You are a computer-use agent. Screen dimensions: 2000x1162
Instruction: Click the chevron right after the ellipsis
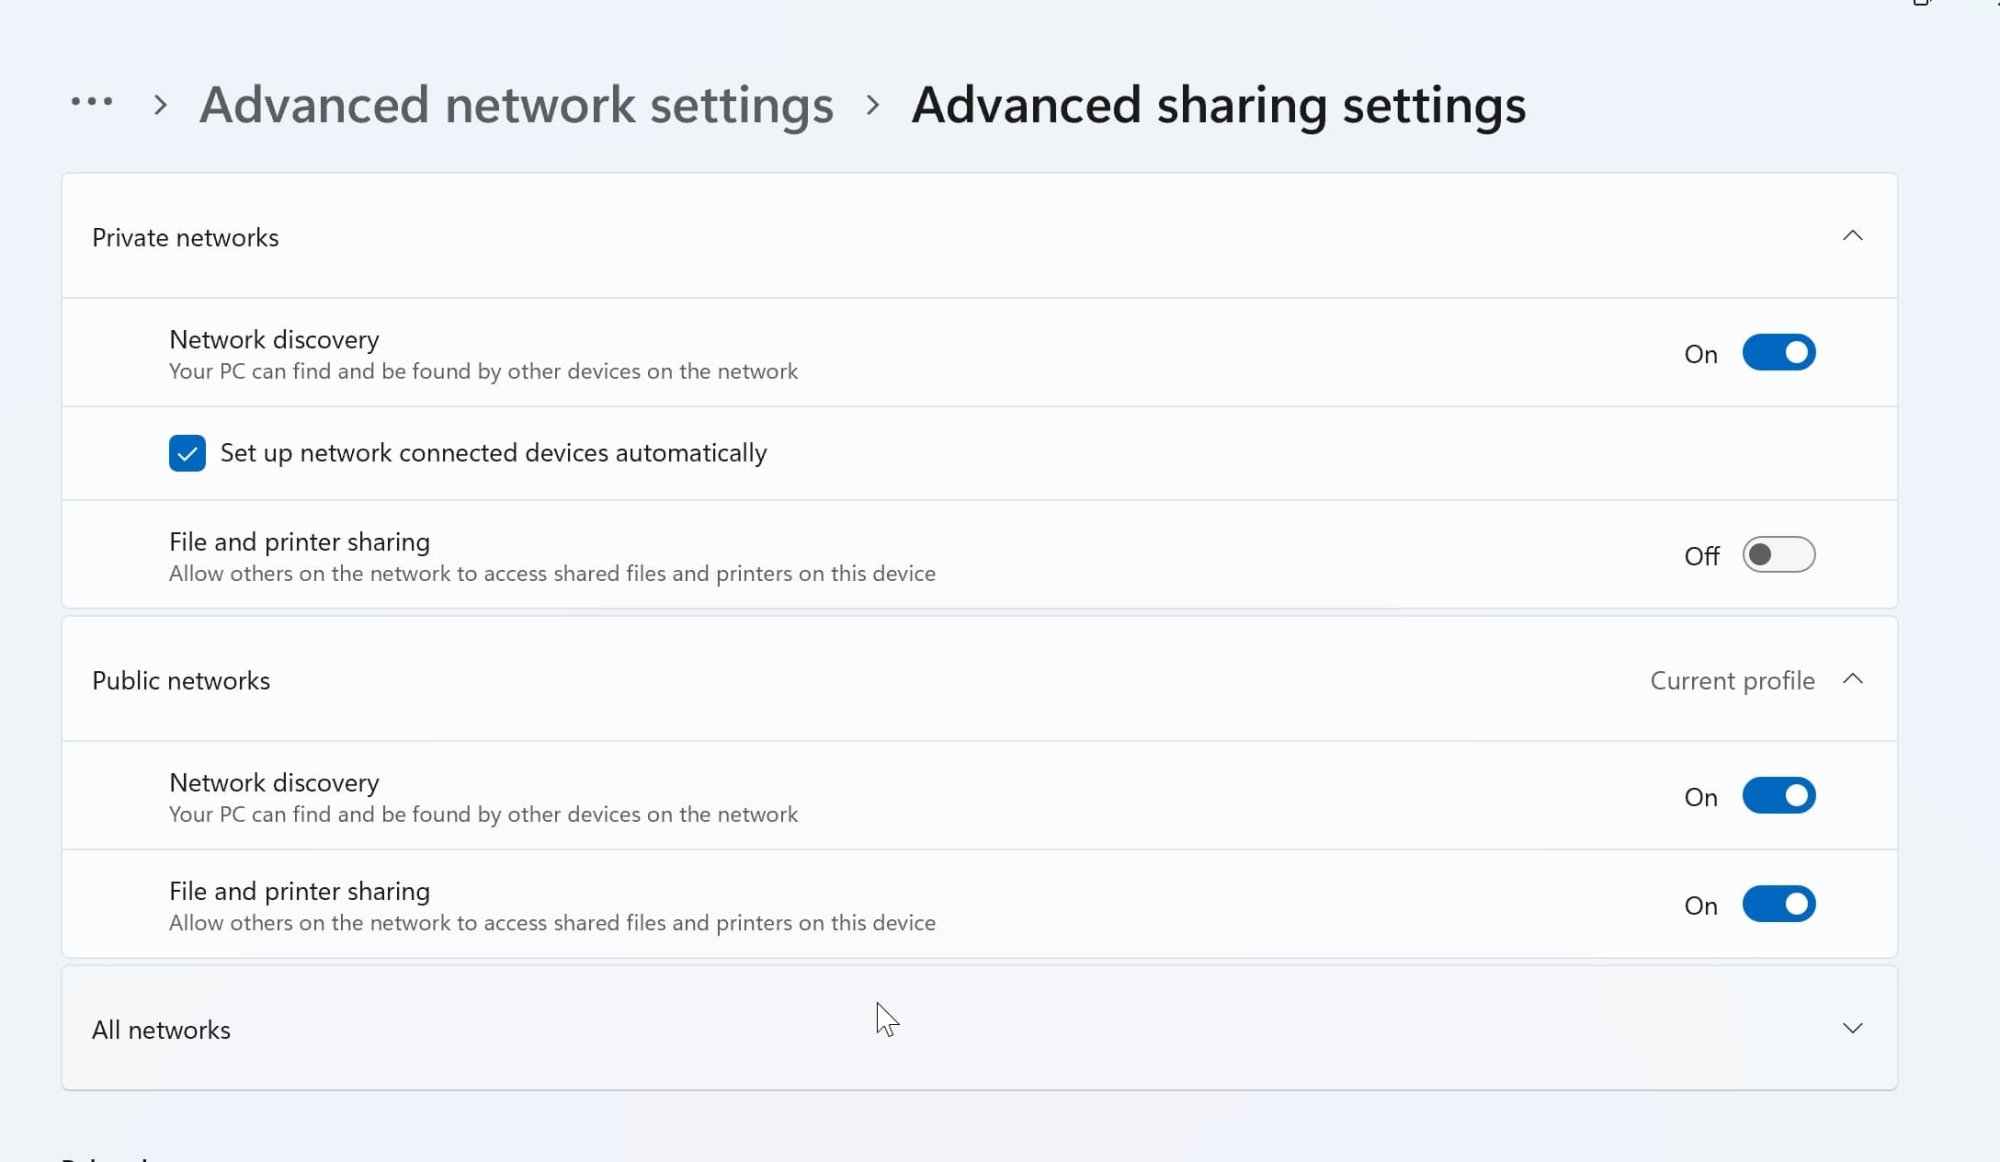tap(160, 105)
